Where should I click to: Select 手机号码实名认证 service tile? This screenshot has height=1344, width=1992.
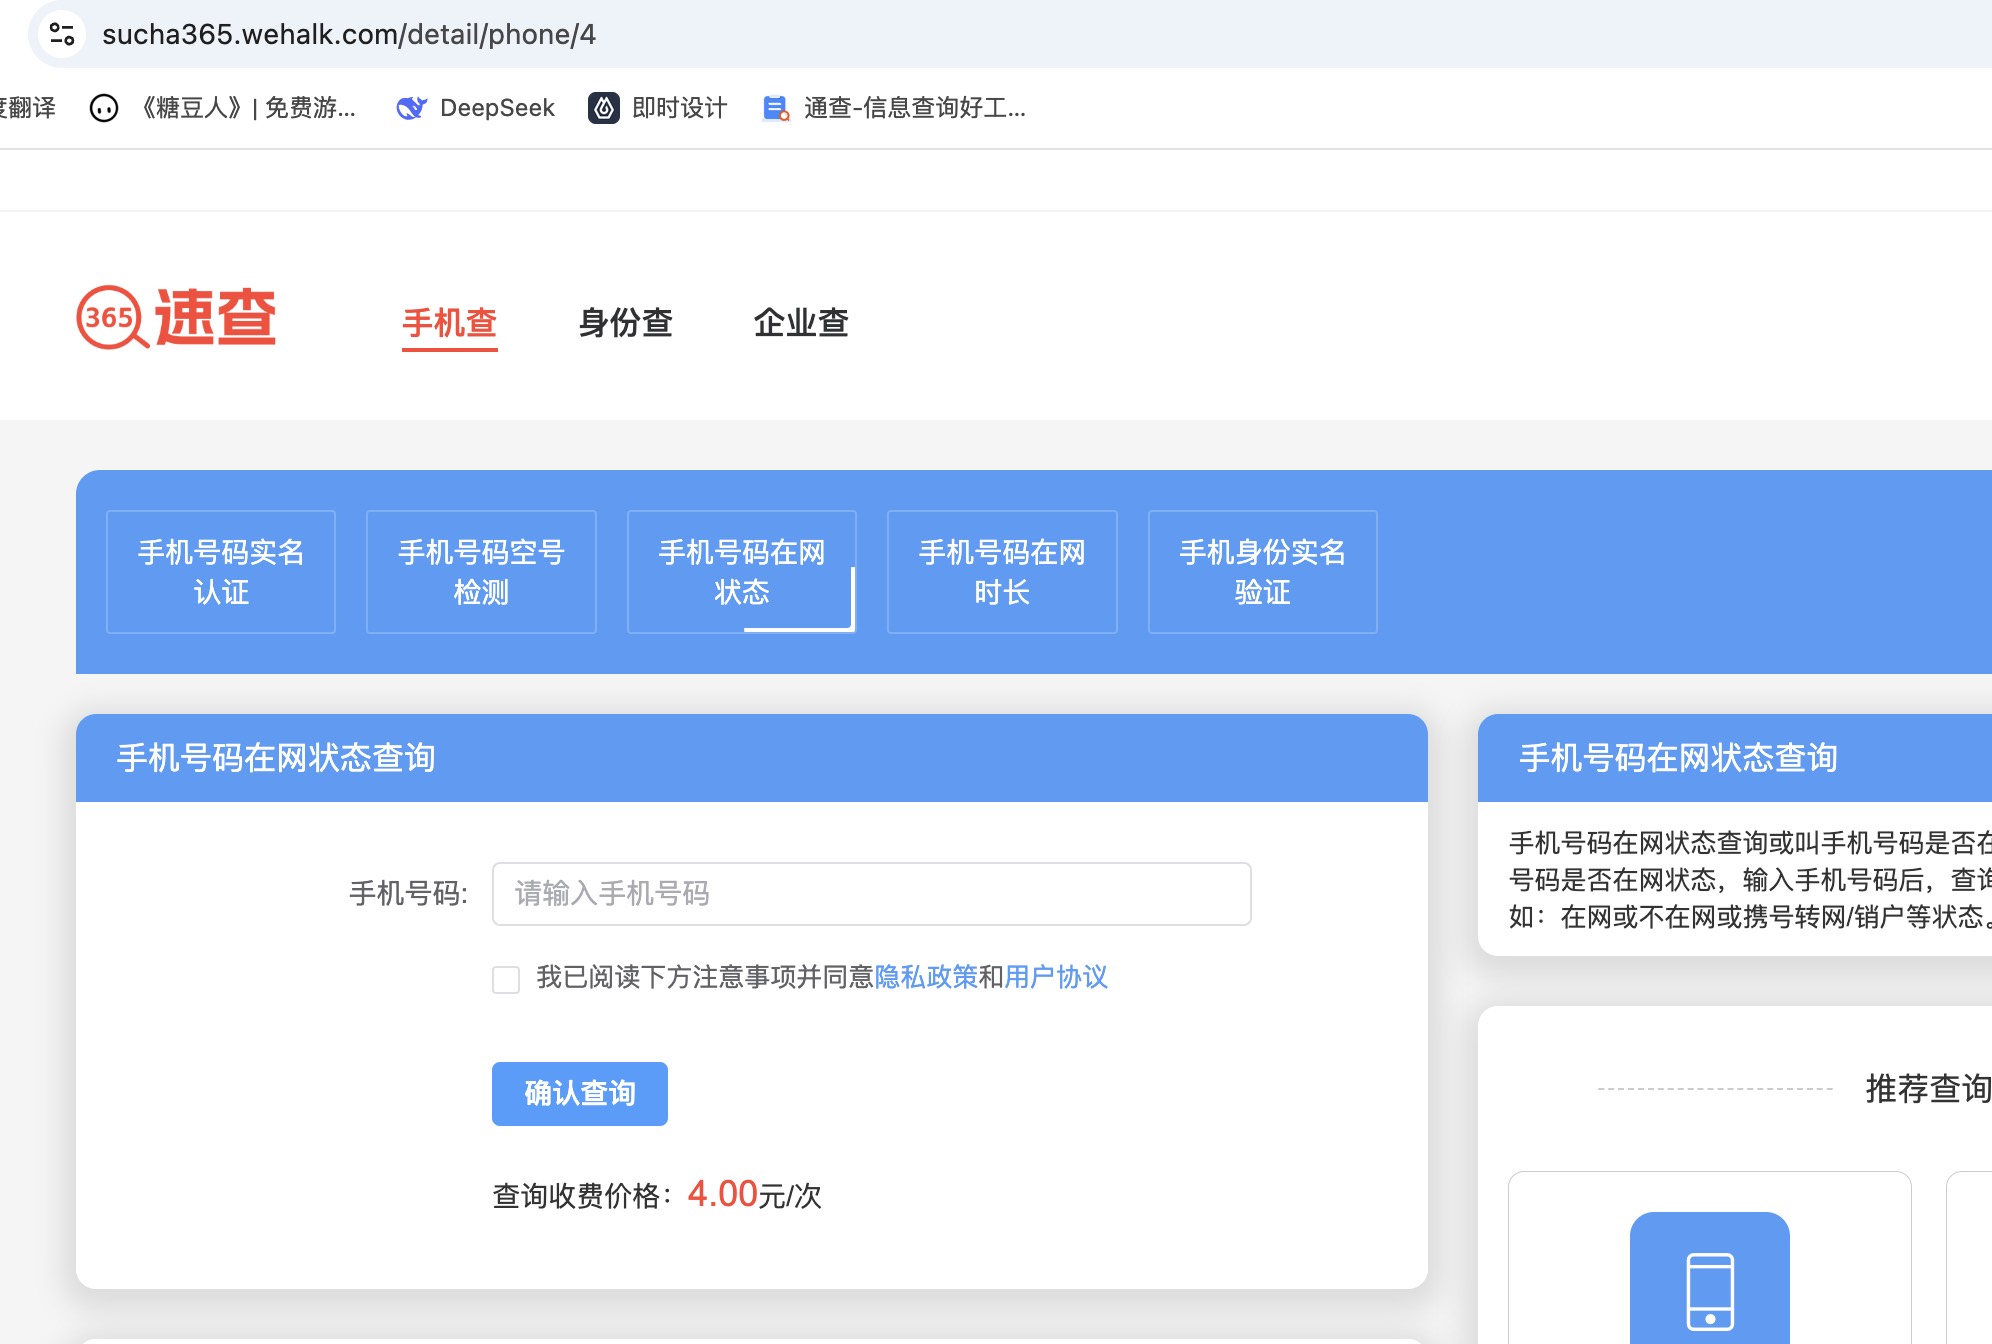point(221,572)
